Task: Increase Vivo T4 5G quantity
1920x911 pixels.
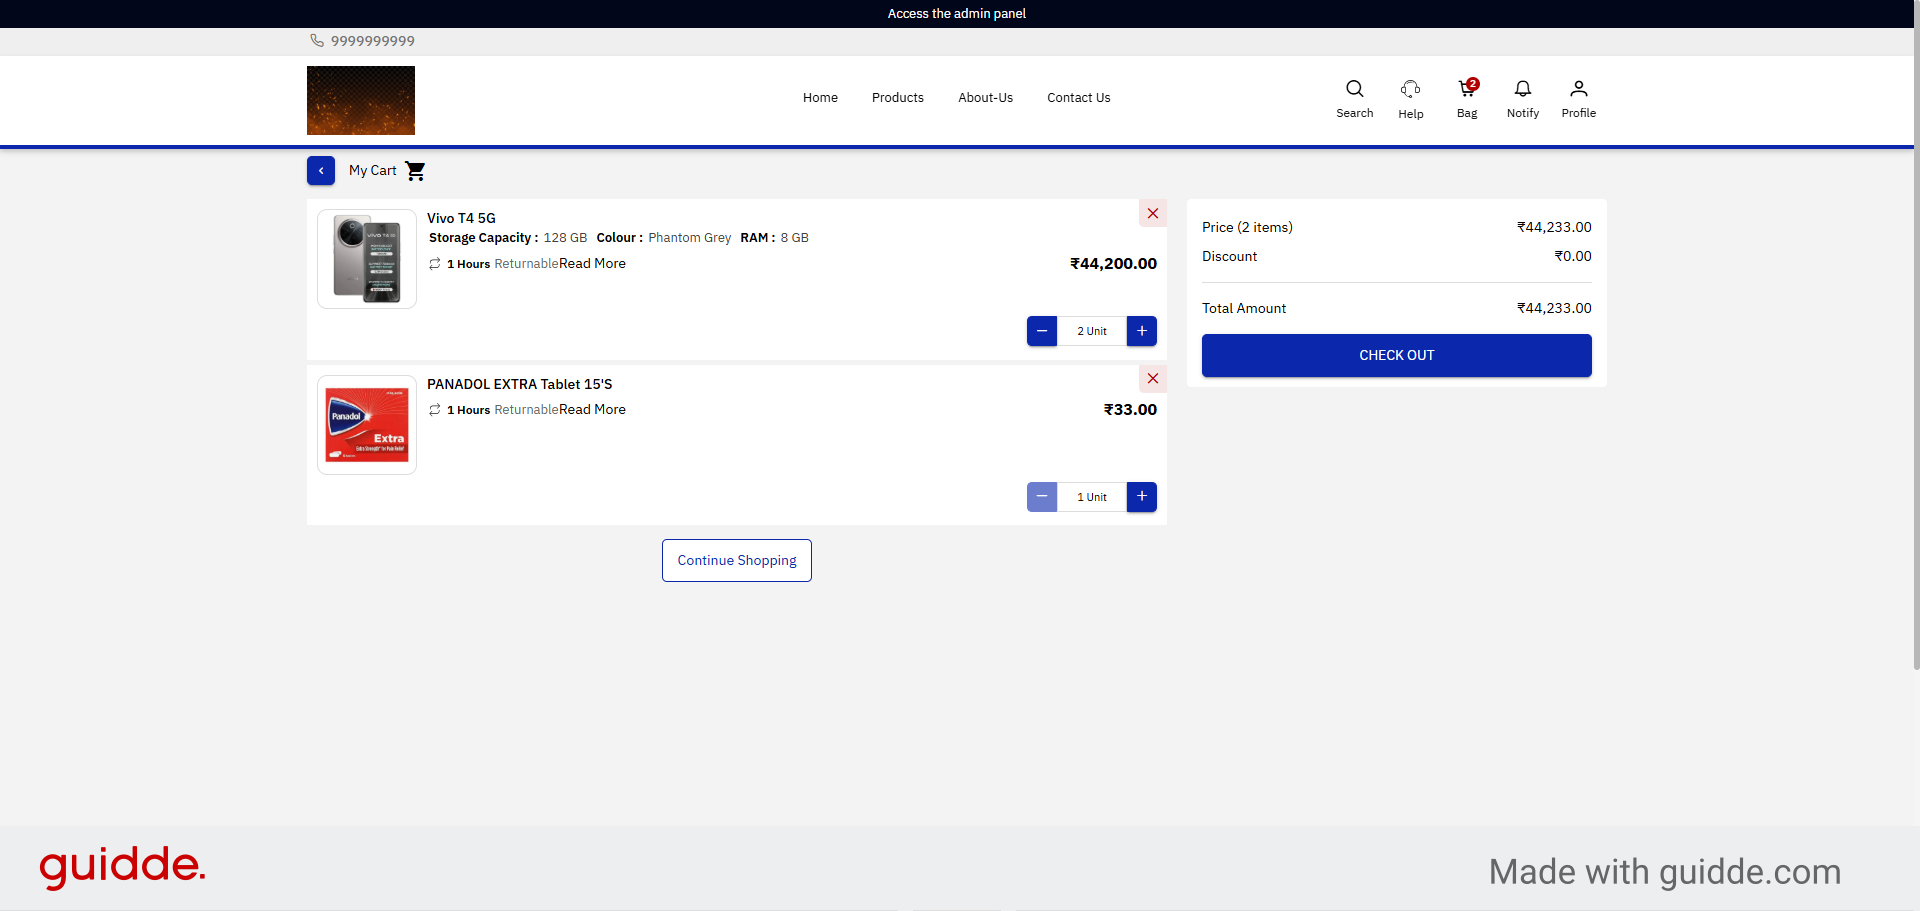Action: (1141, 331)
